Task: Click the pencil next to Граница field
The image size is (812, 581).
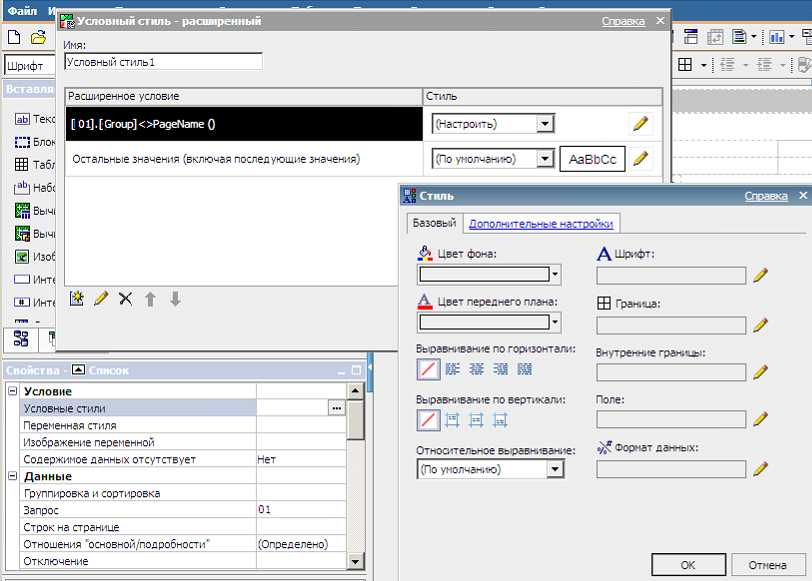Action: click(761, 325)
